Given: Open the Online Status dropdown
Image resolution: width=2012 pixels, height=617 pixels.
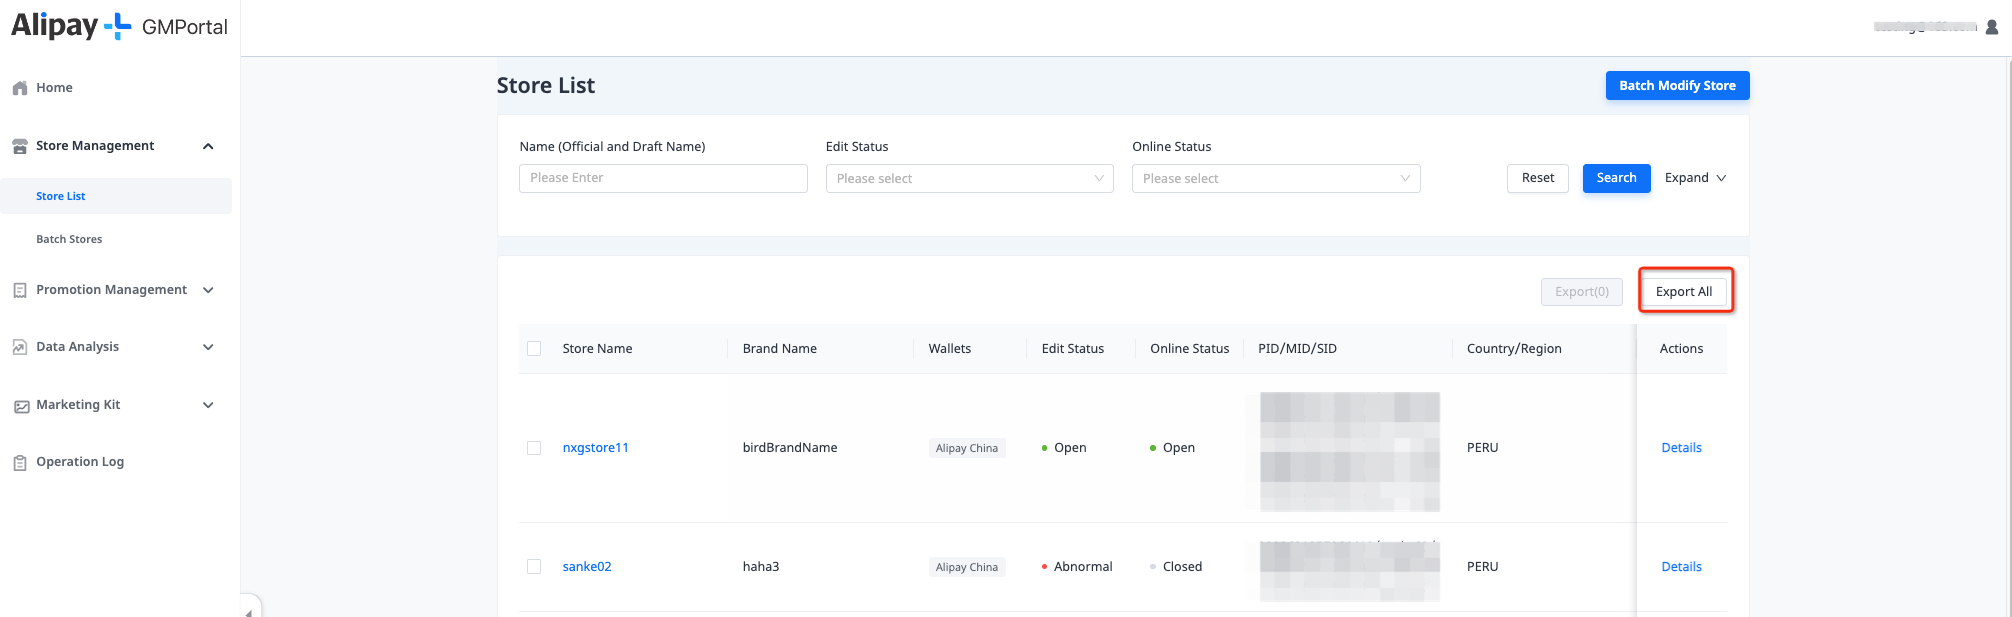Looking at the screenshot, I should (1275, 179).
